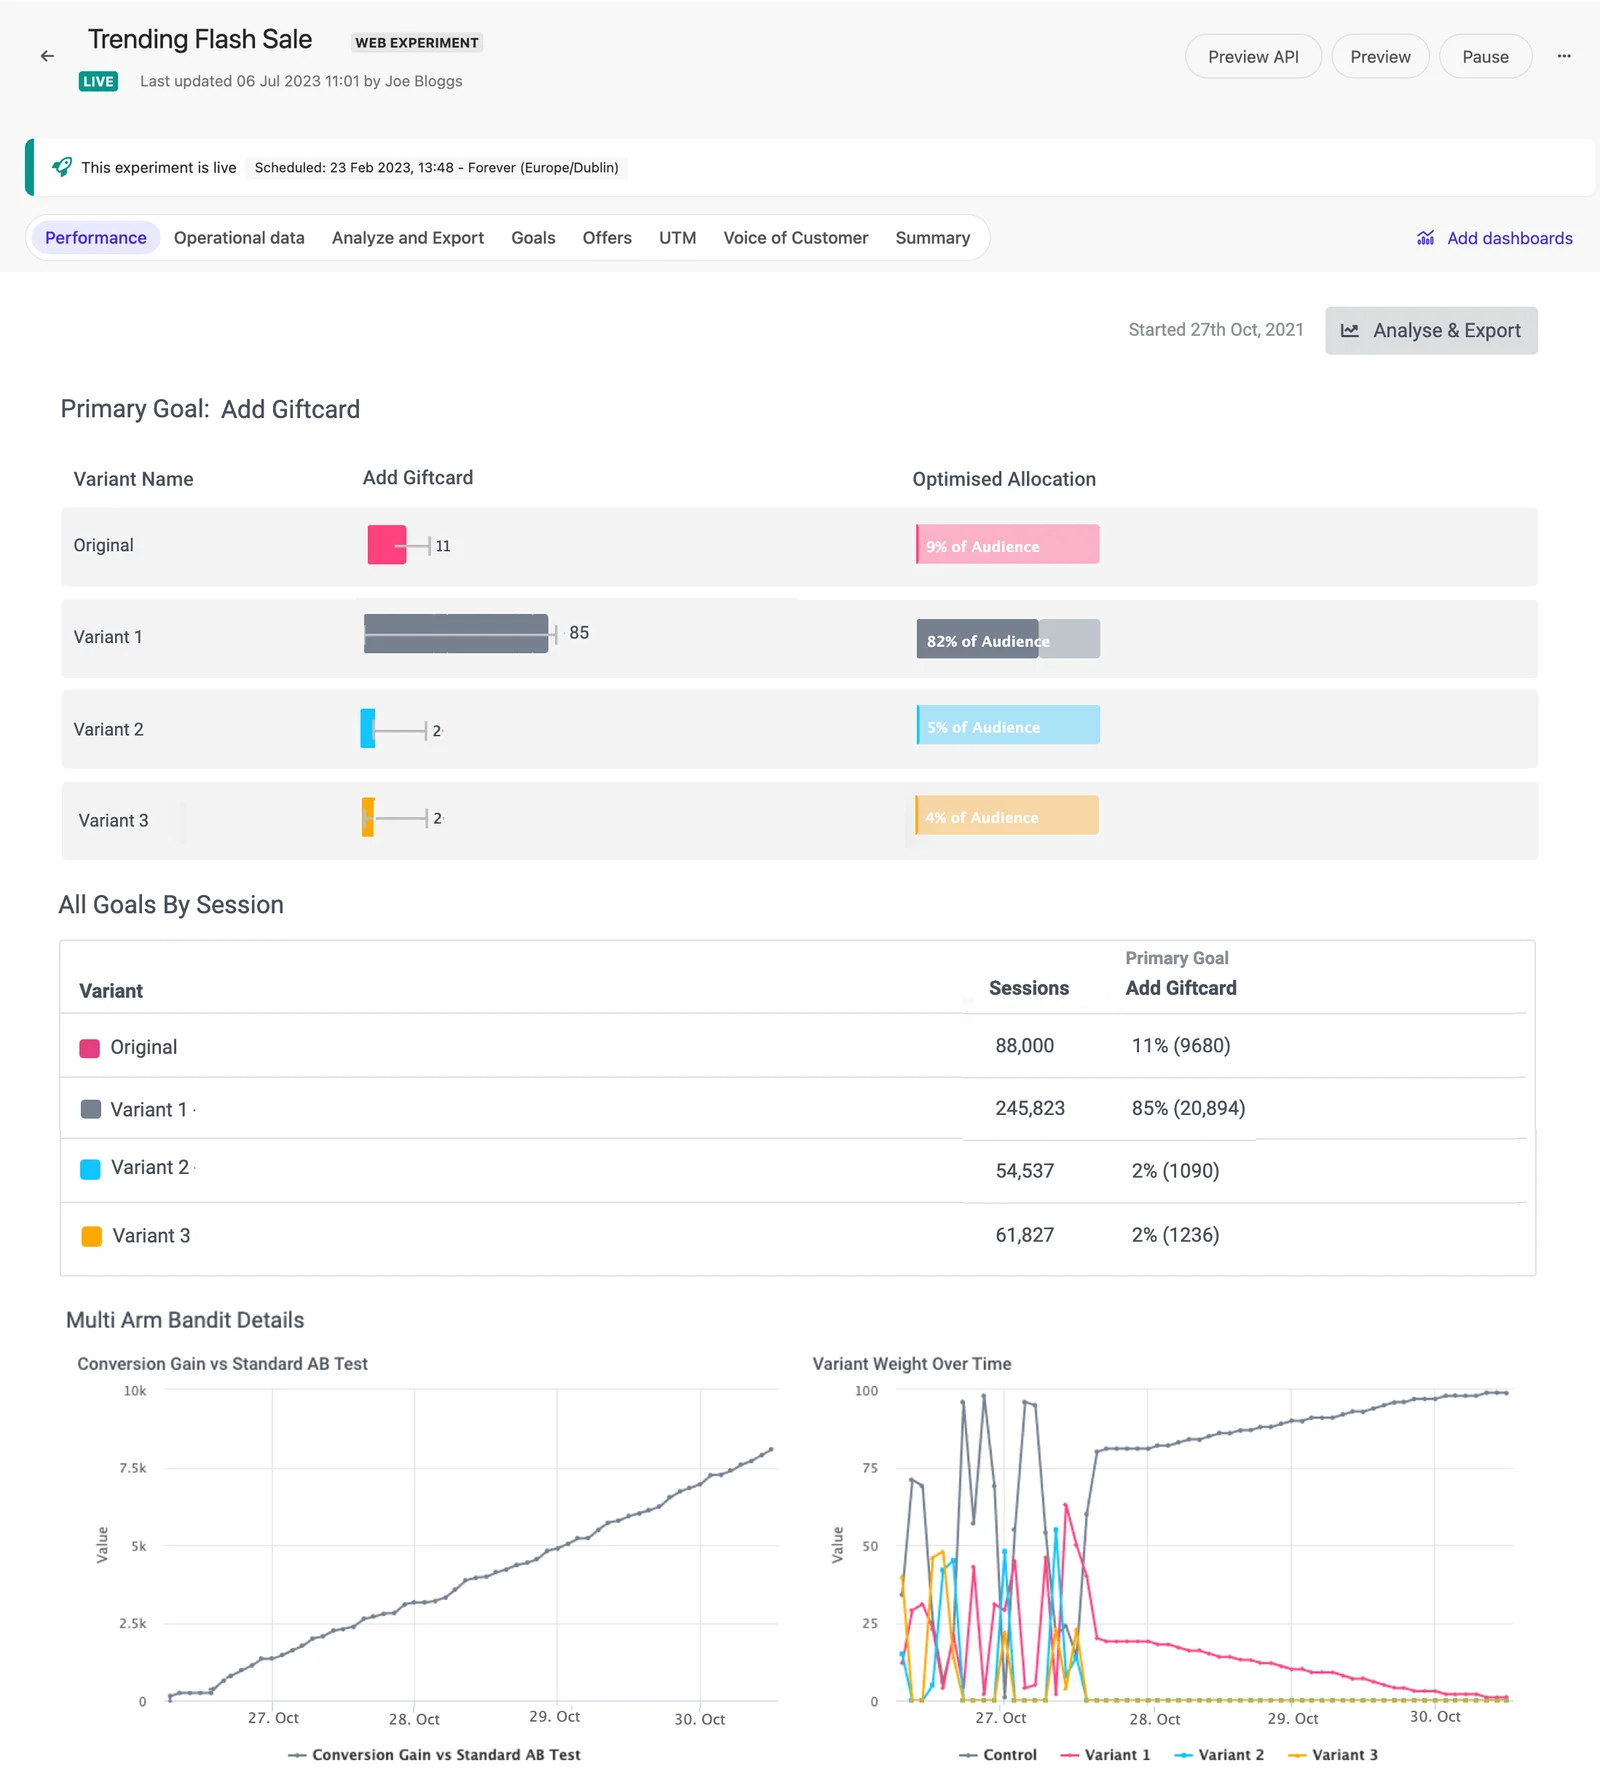The width and height of the screenshot is (1600, 1785).
Task: Click the Trending Flash Sale title
Action: (x=200, y=39)
